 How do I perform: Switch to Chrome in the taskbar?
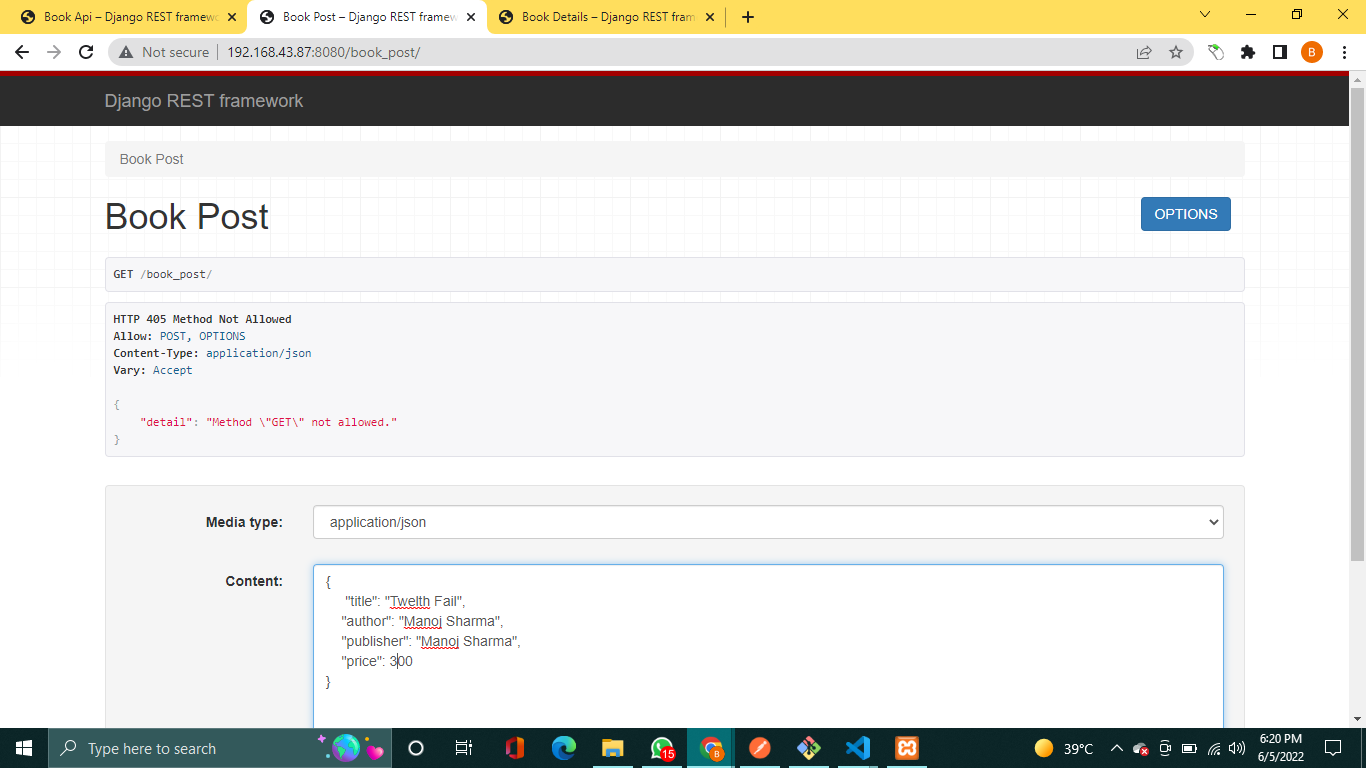(711, 748)
